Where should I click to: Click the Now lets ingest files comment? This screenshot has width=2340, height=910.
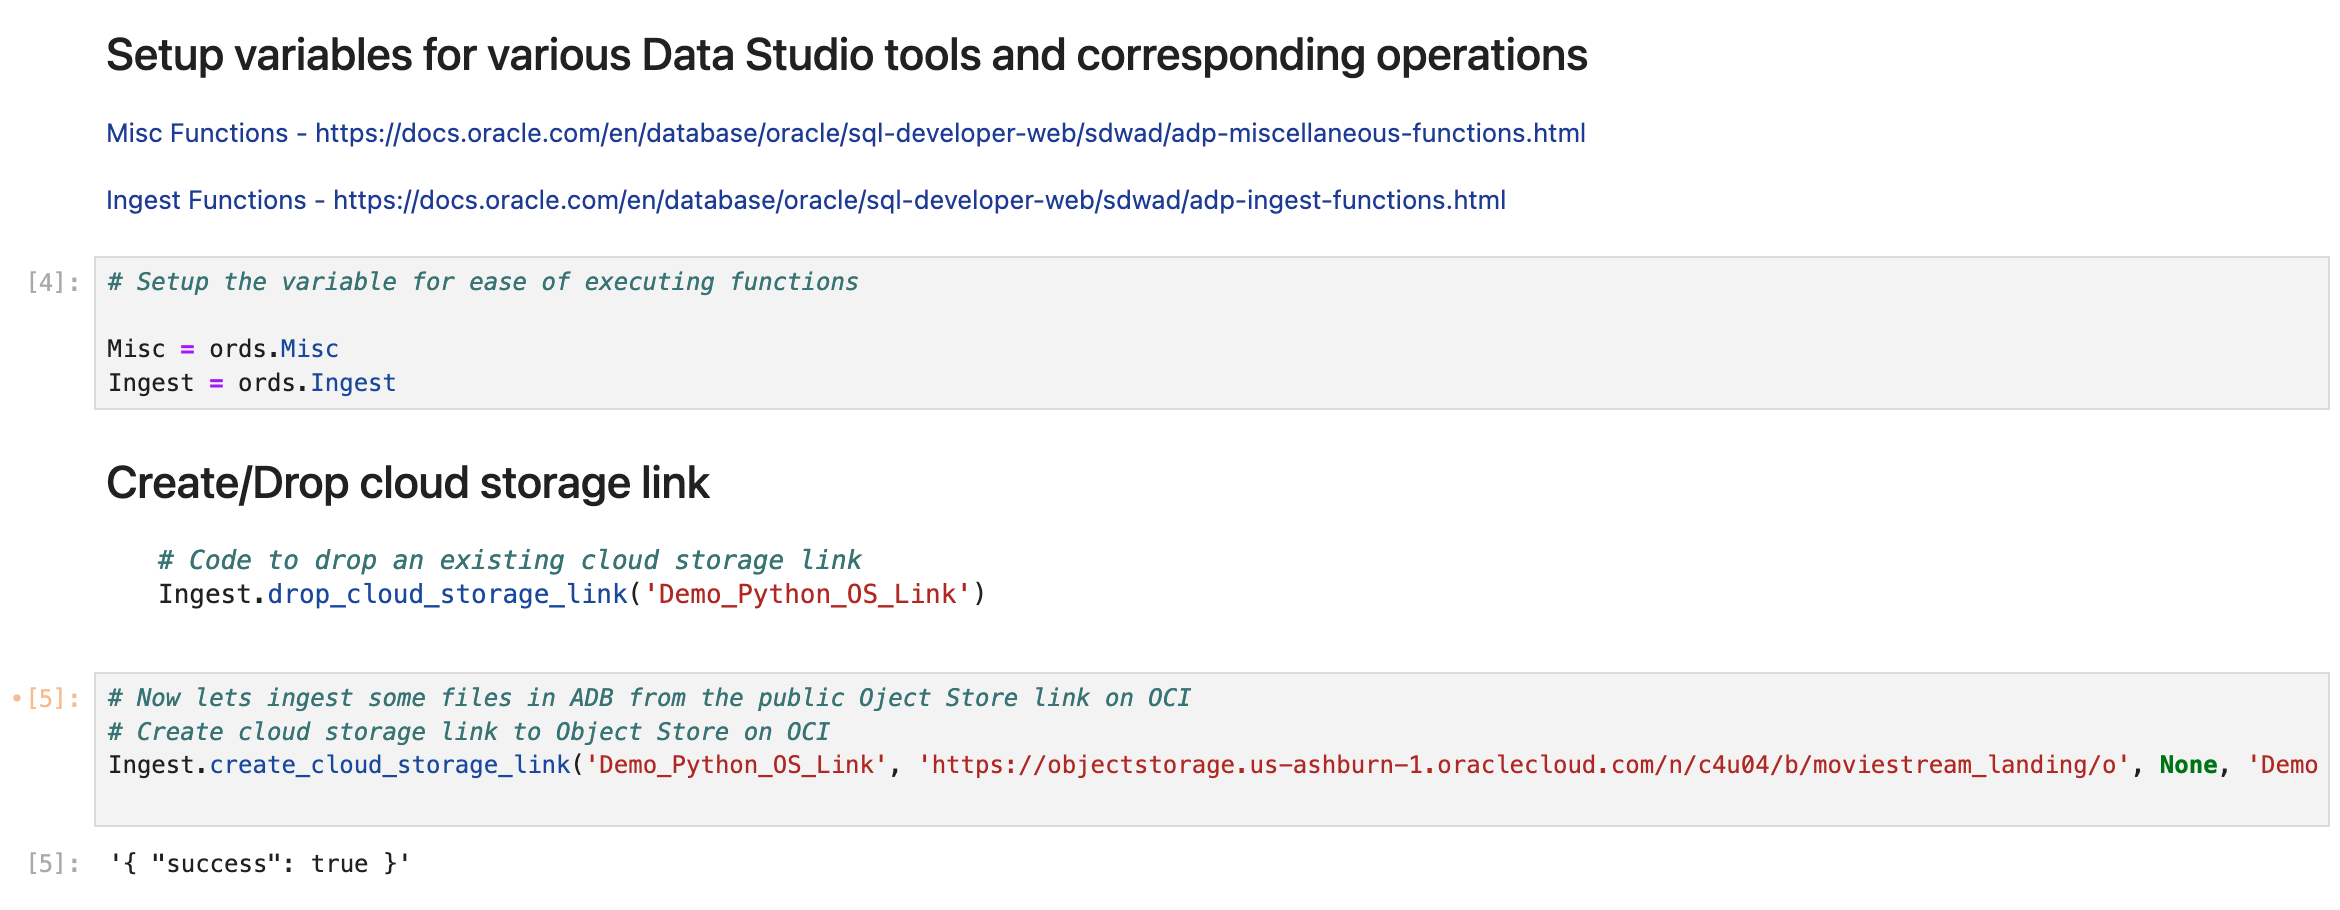[649, 698]
